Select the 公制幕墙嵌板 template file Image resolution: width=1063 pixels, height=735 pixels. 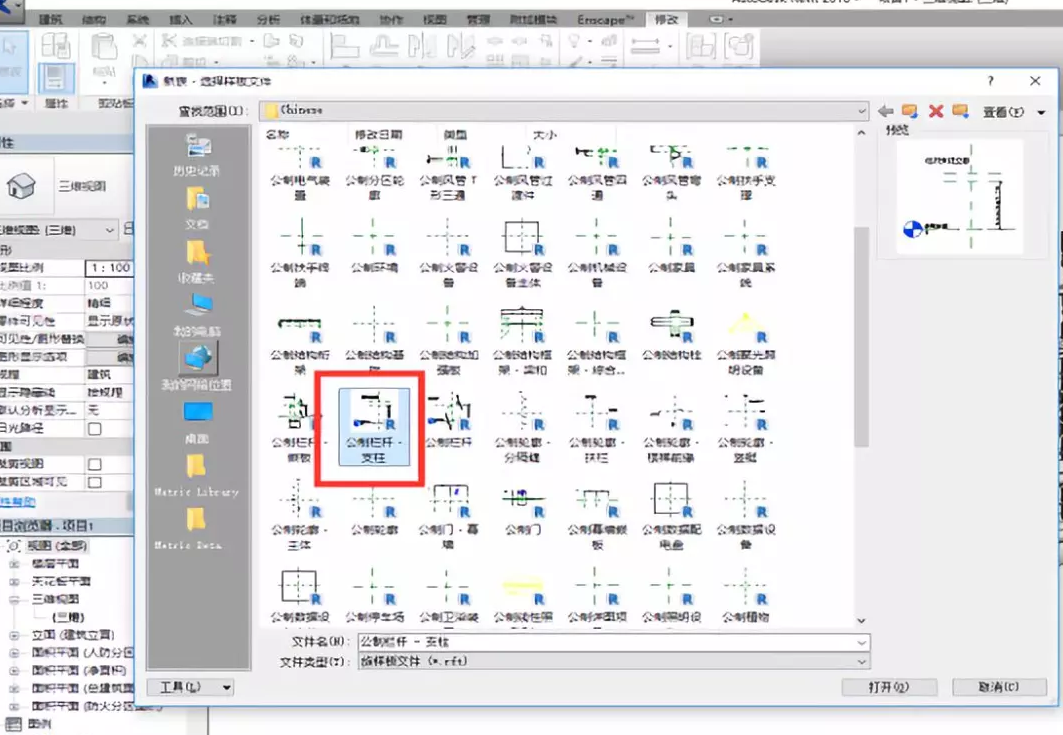click(x=597, y=517)
